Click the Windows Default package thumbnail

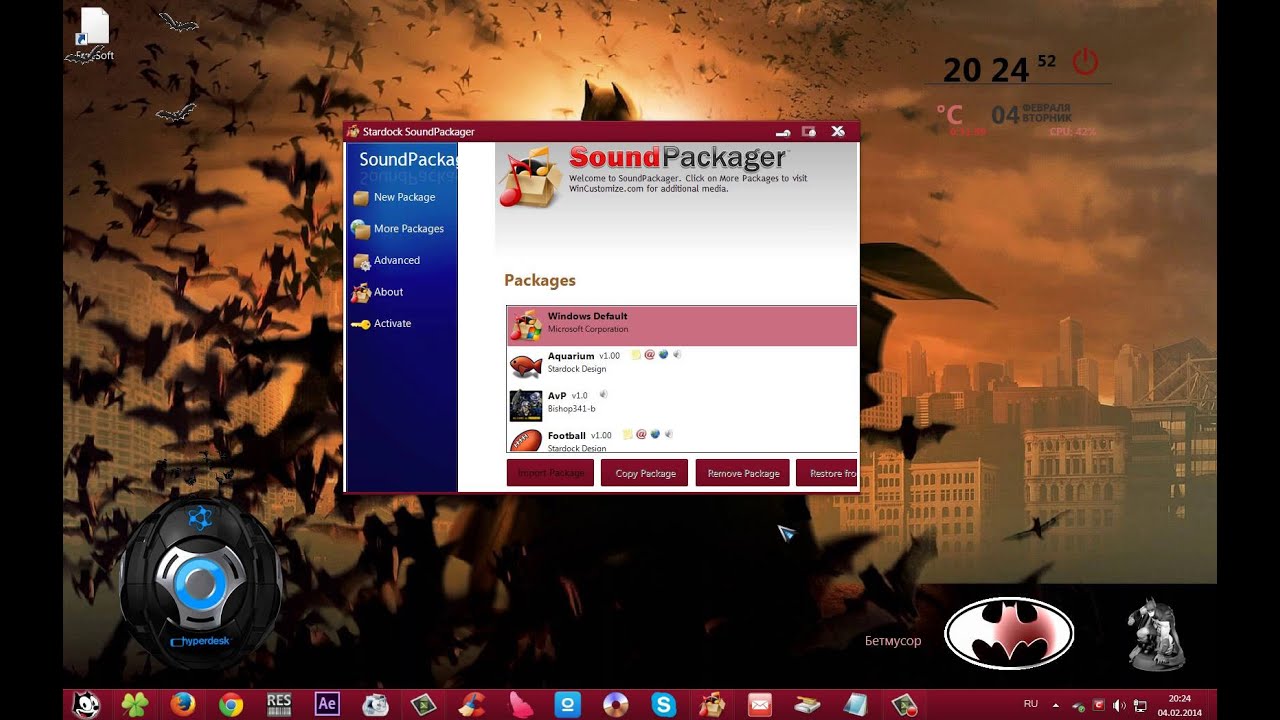click(526, 325)
